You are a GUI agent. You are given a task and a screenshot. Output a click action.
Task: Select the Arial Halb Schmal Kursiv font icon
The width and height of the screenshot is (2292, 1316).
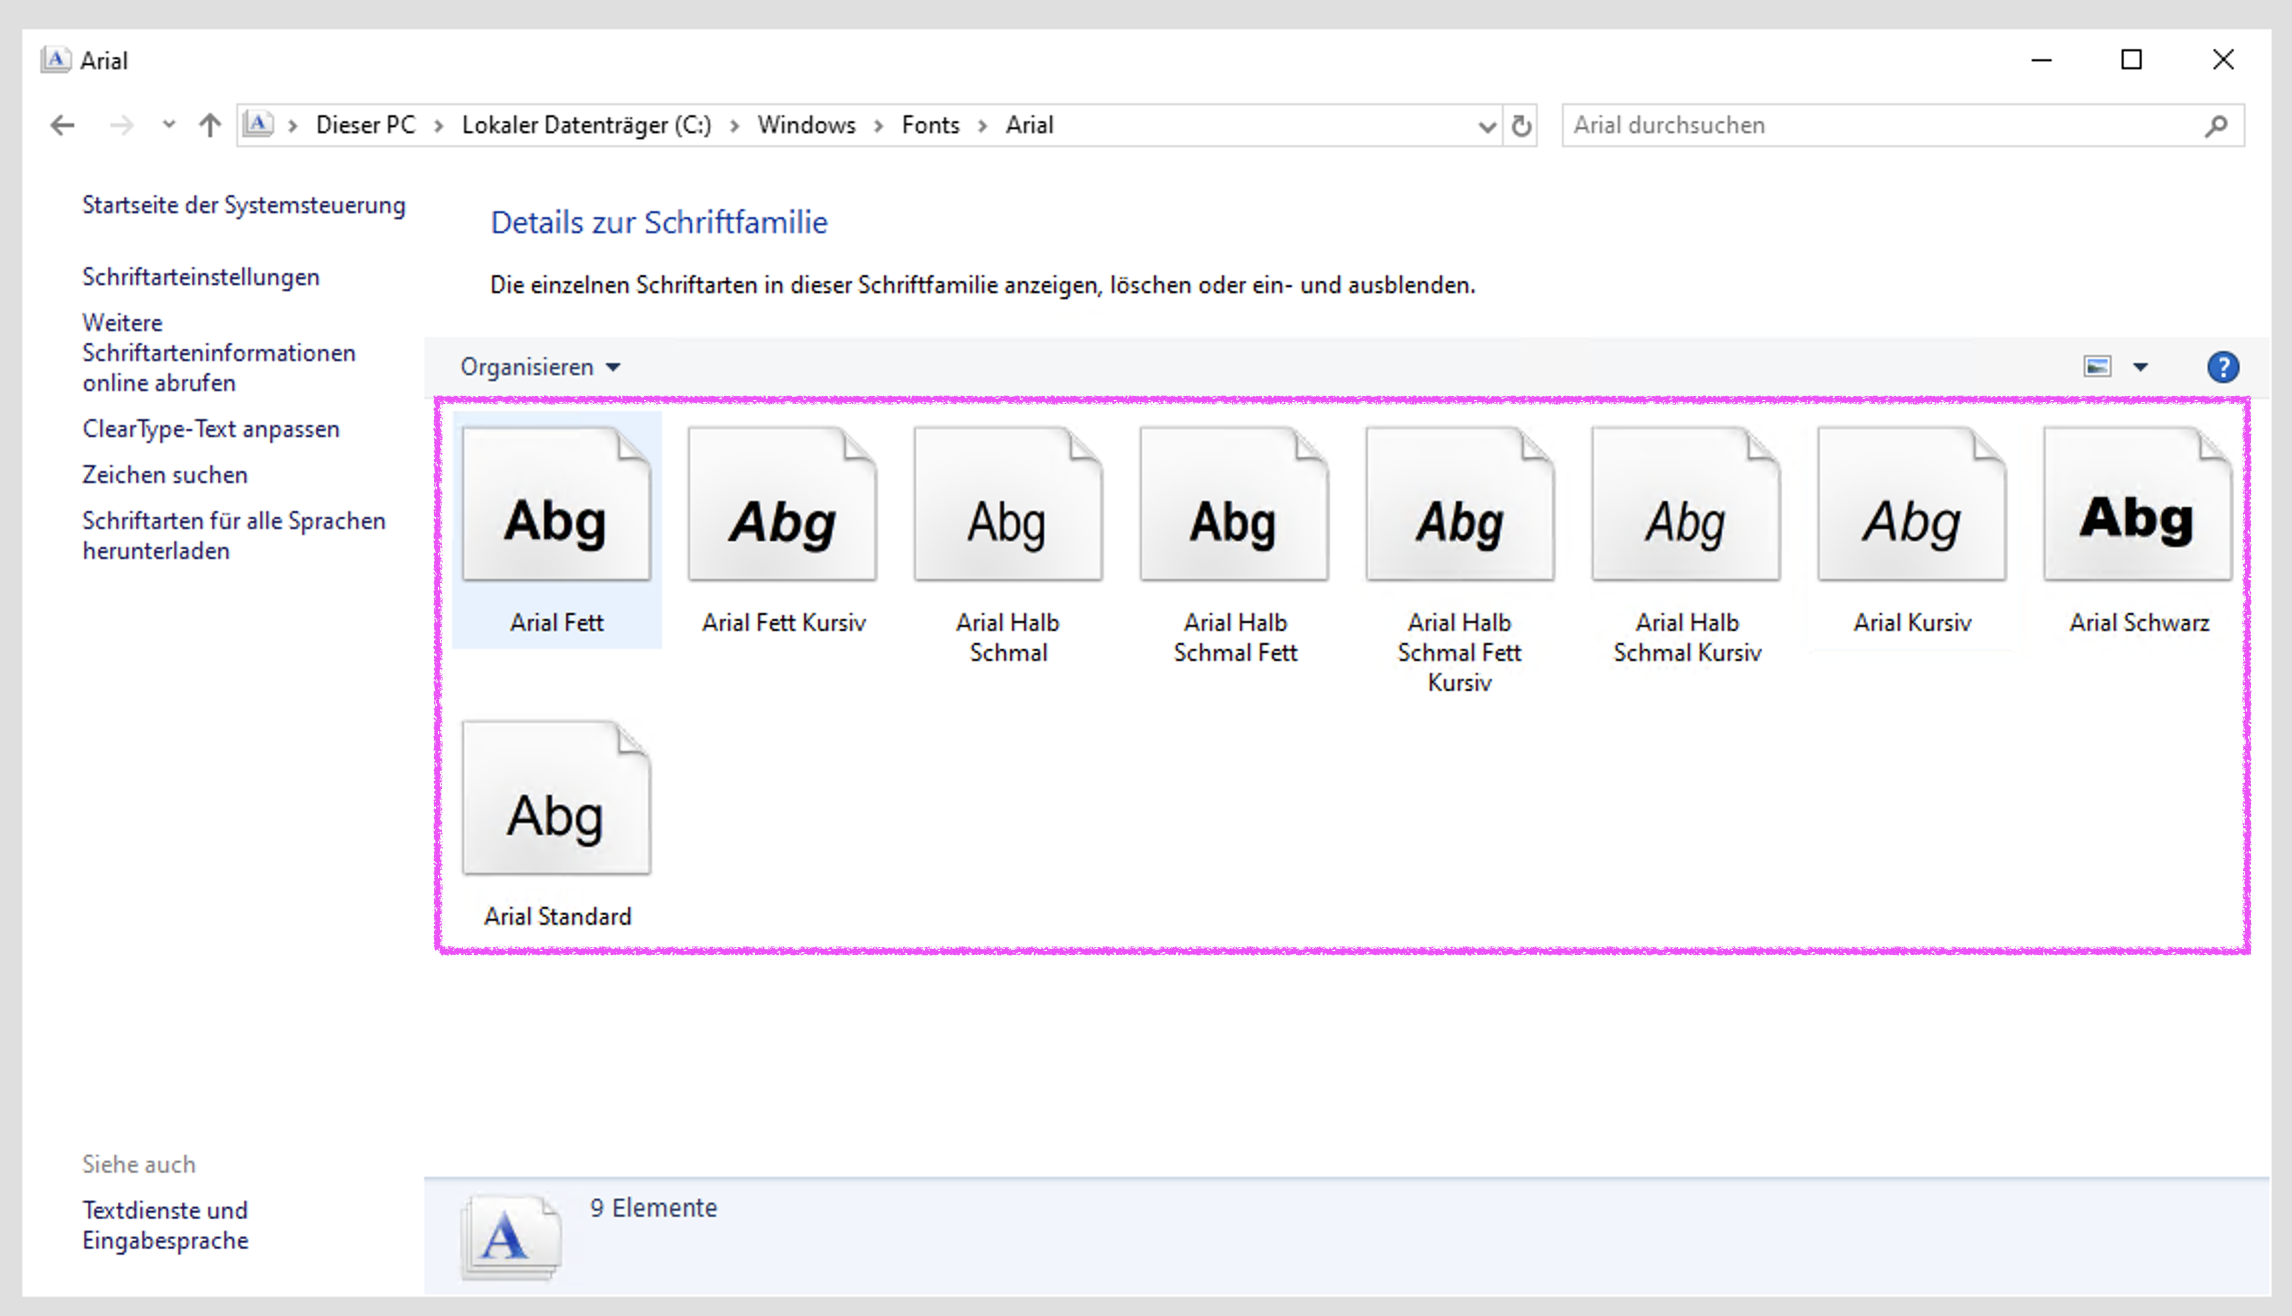tap(1686, 504)
